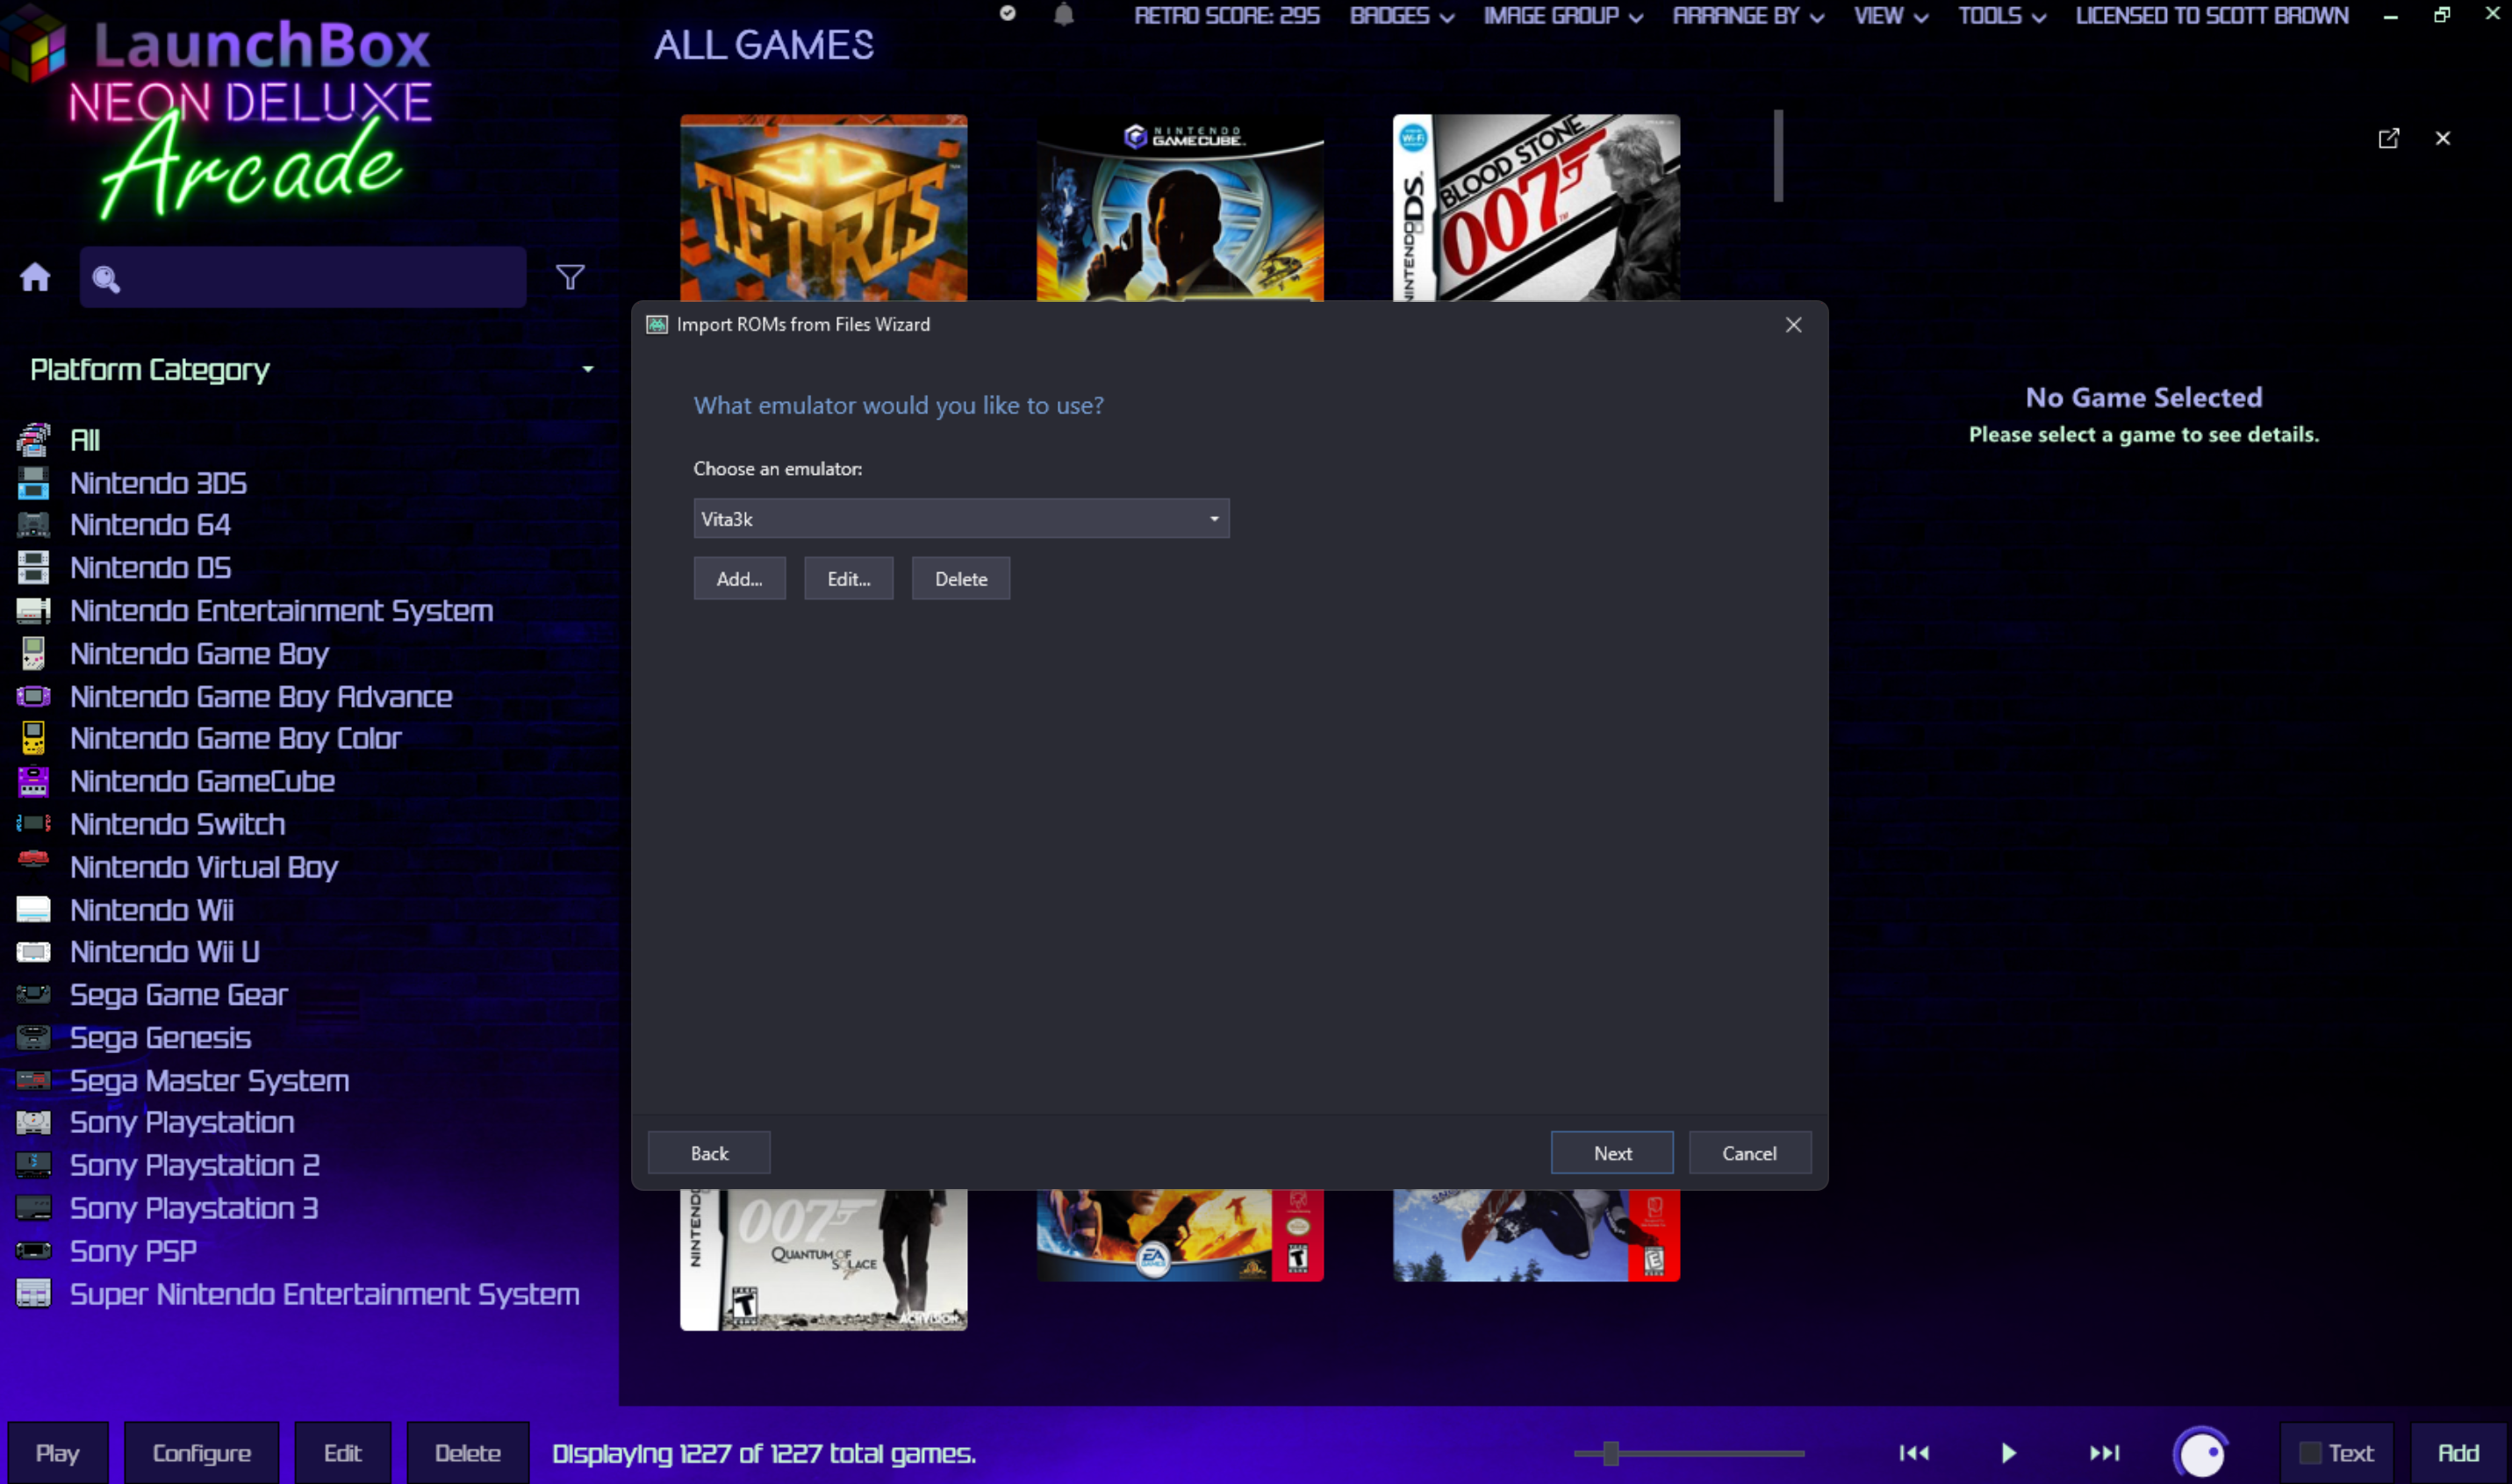Click Configure in bottom bar
Image resolution: width=2512 pixels, height=1484 pixels.
point(201,1453)
